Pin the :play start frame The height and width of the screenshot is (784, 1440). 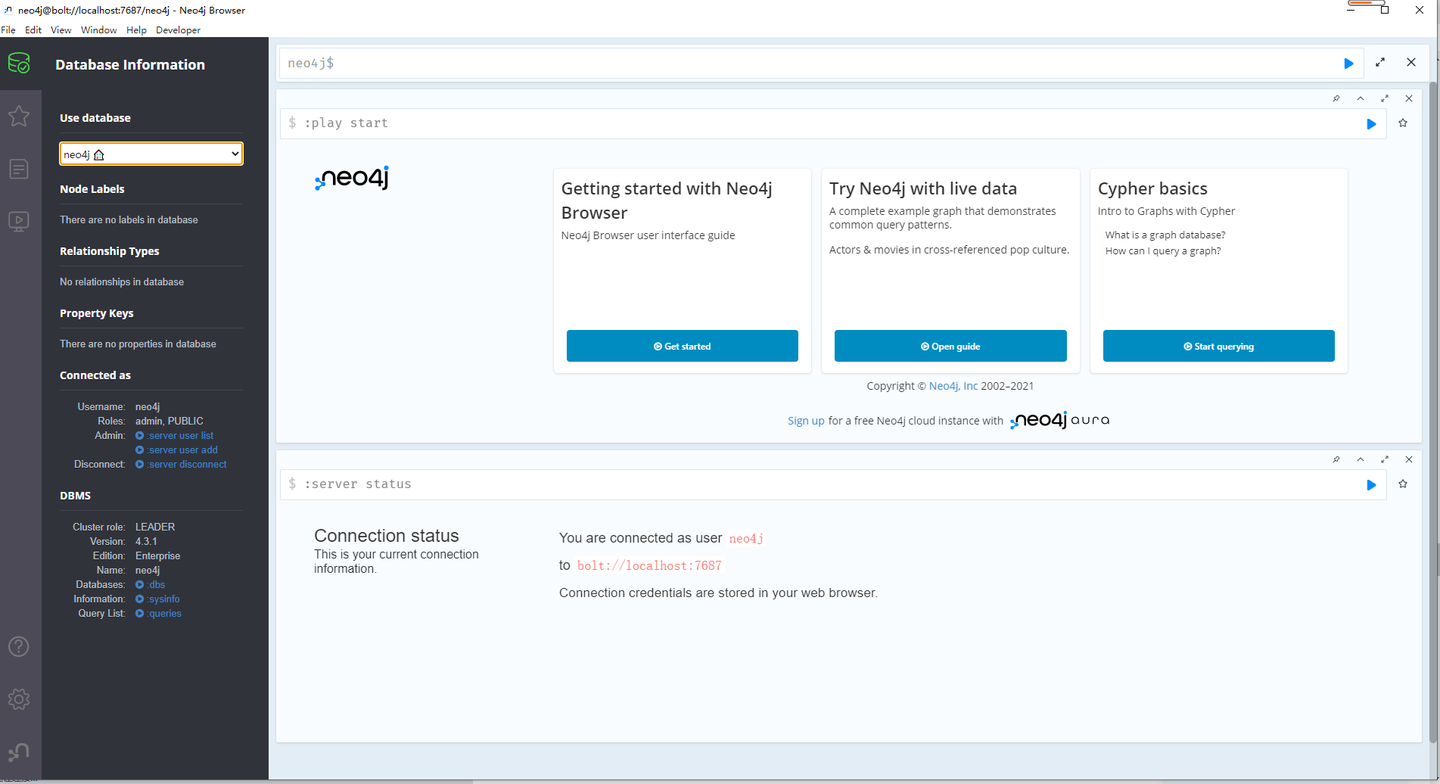click(x=1336, y=98)
